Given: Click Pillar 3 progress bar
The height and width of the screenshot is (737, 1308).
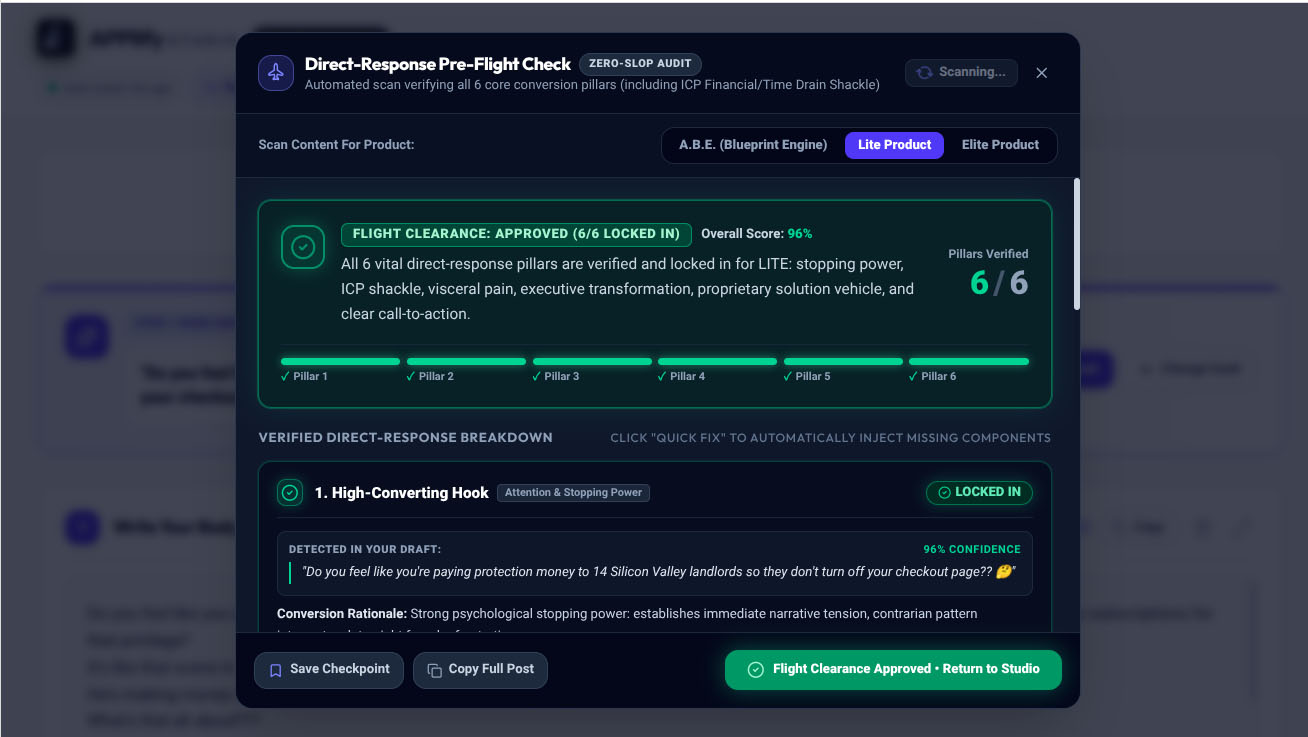Looking at the screenshot, I should tap(592, 361).
